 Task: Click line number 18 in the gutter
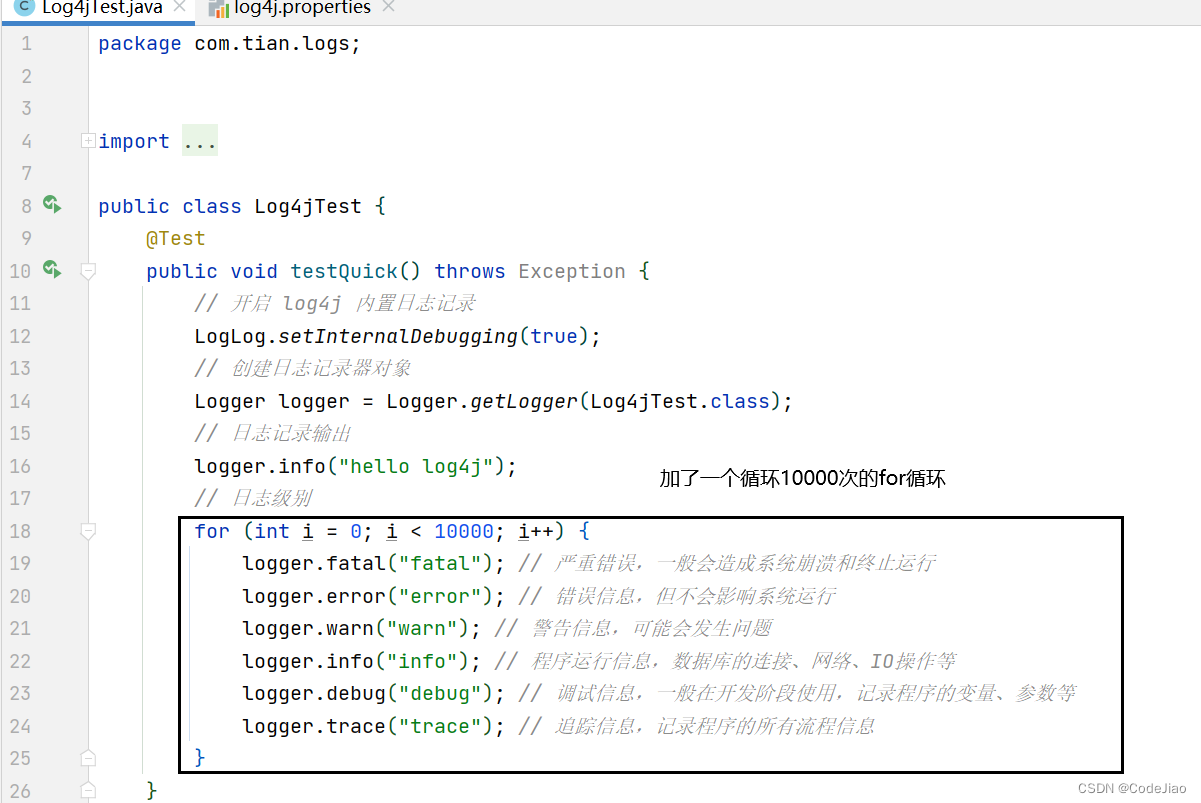click(x=20, y=531)
